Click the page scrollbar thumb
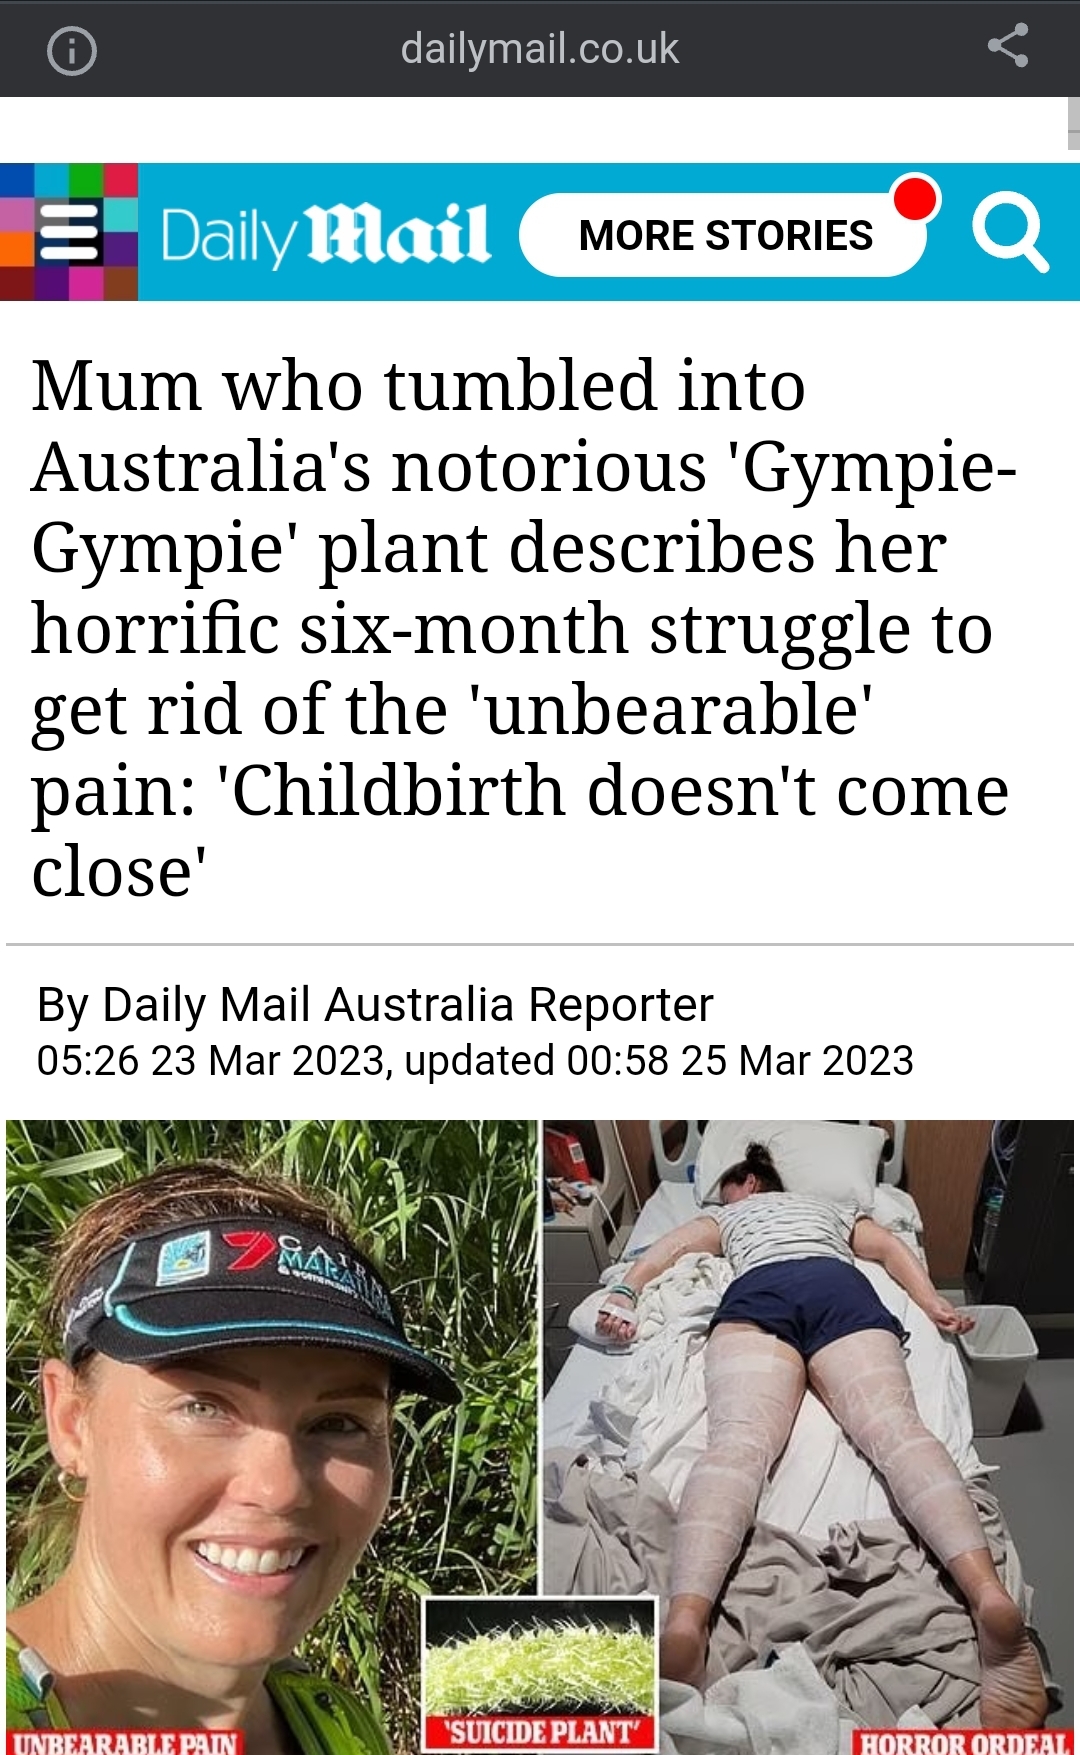This screenshot has height=1755, width=1080. click(1073, 123)
